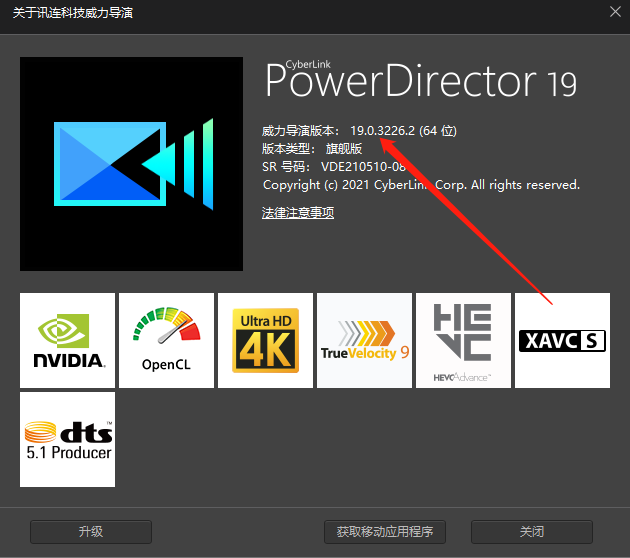Click the XAVC S logo tile
Screen dimensions: 630x558
point(562,340)
